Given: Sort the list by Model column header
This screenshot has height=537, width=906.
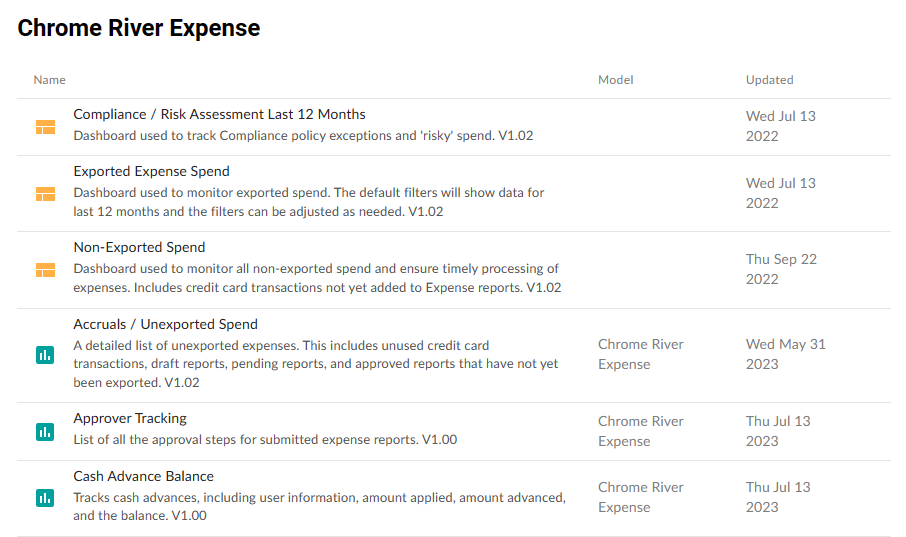Looking at the screenshot, I should [x=615, y=80].
